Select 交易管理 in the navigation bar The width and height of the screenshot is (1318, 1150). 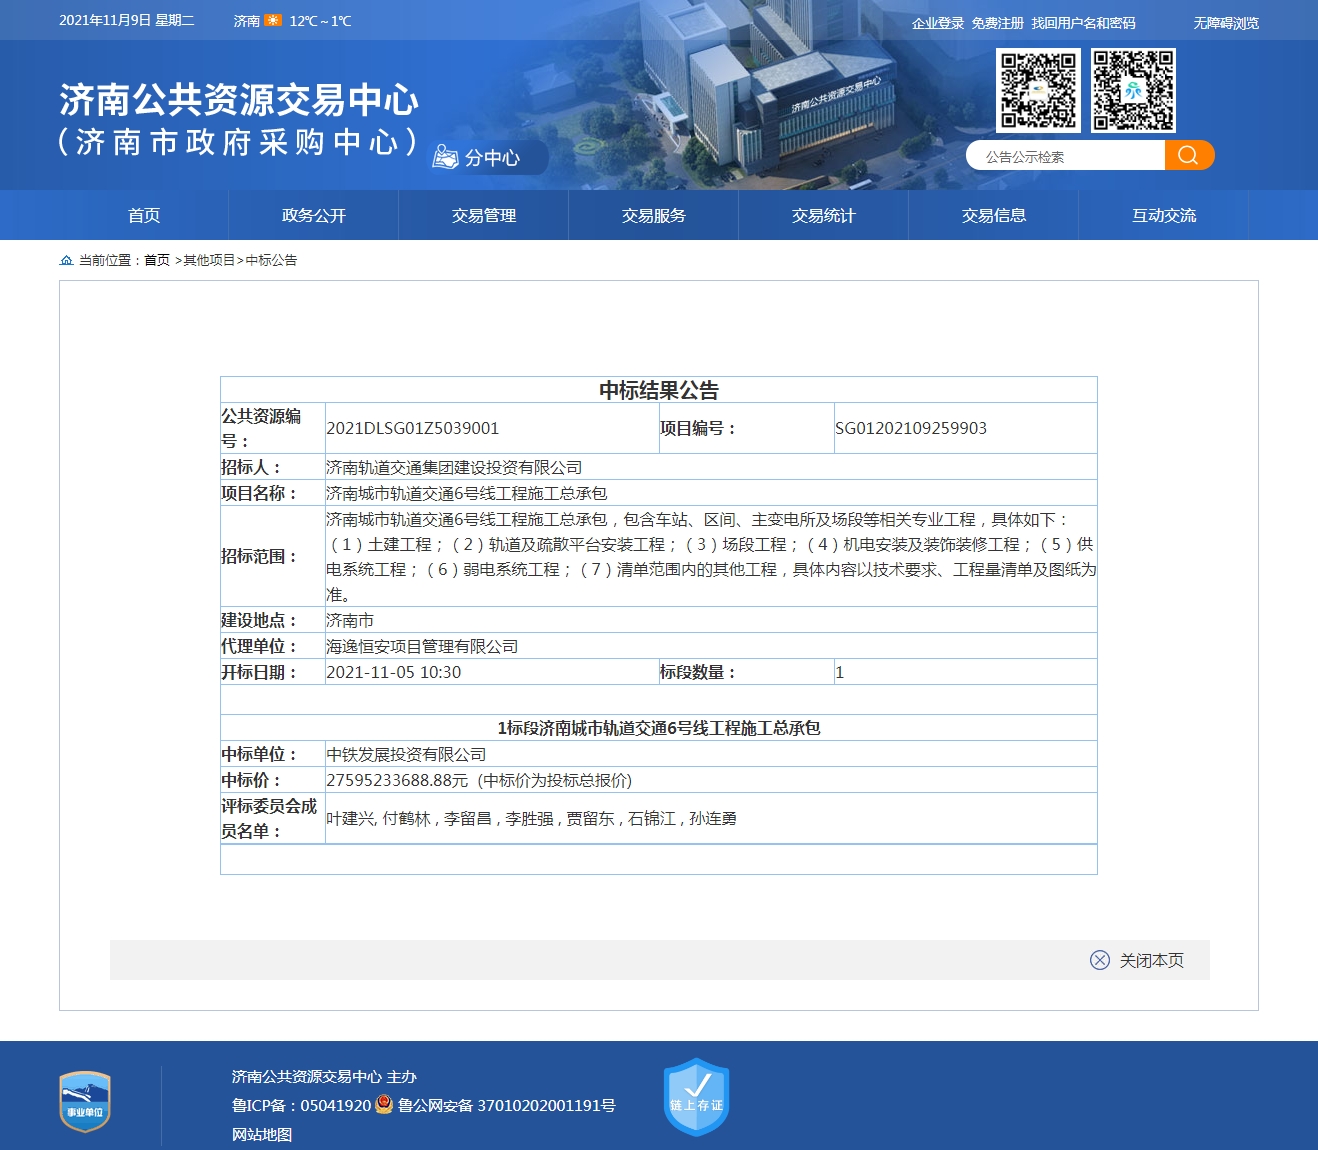pyautogui.click(x=484, y=215)
